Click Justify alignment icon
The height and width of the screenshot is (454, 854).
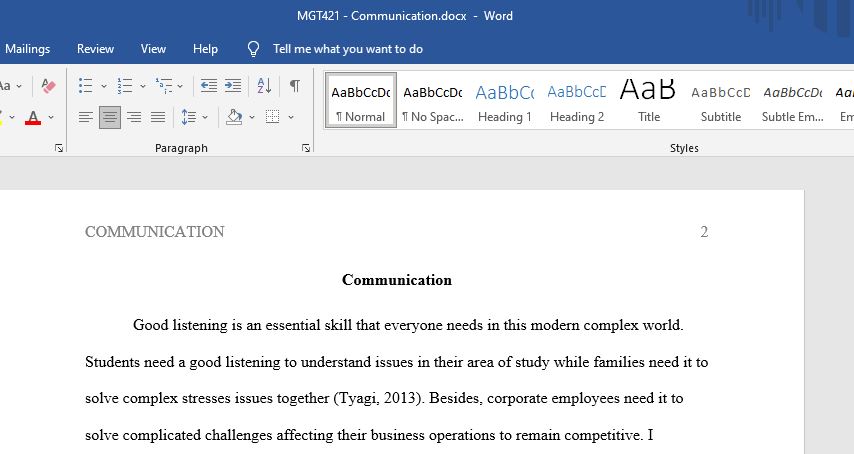(x=158, y=117)
